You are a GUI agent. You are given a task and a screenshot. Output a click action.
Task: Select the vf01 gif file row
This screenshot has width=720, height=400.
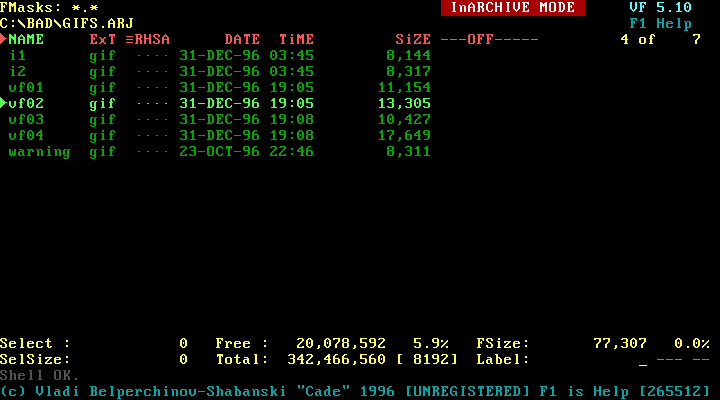pyautogui.click(x=26, y=87)
